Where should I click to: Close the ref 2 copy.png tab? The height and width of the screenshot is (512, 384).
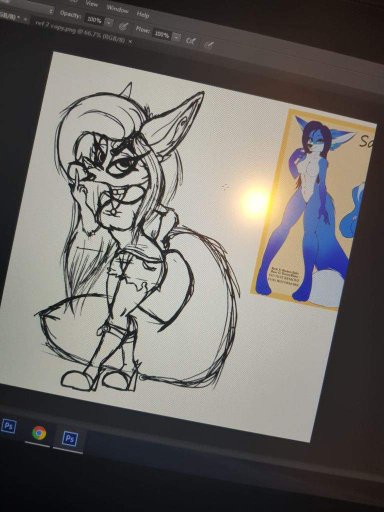pos(130,41)
